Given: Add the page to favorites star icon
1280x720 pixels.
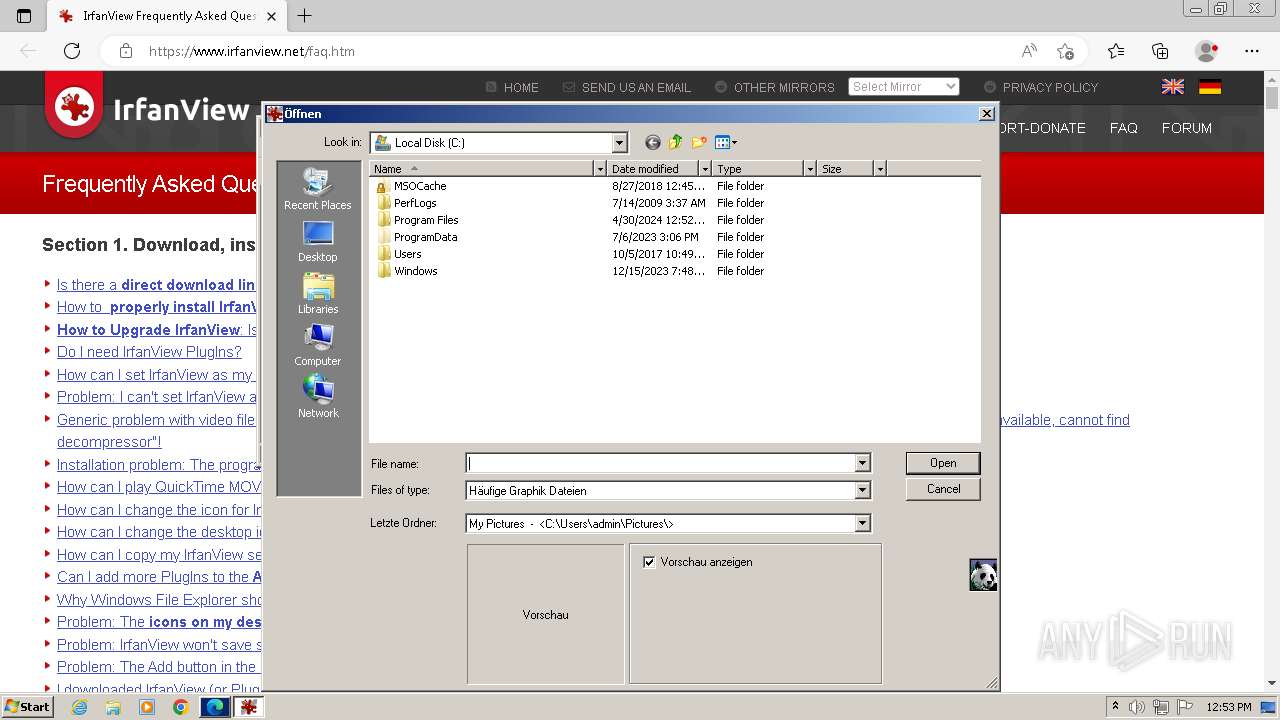Looking at the screenshot, I should point(1065,51).
